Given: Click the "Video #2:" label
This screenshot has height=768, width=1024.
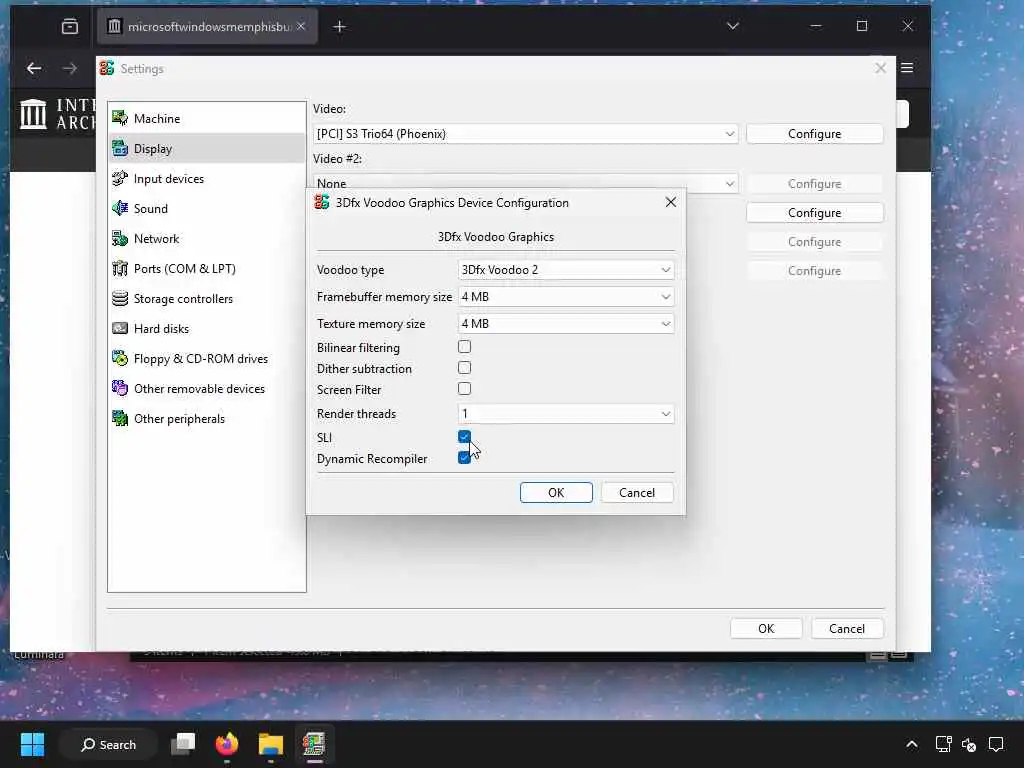Looking at the screenshot, I should tap(338, 159).
